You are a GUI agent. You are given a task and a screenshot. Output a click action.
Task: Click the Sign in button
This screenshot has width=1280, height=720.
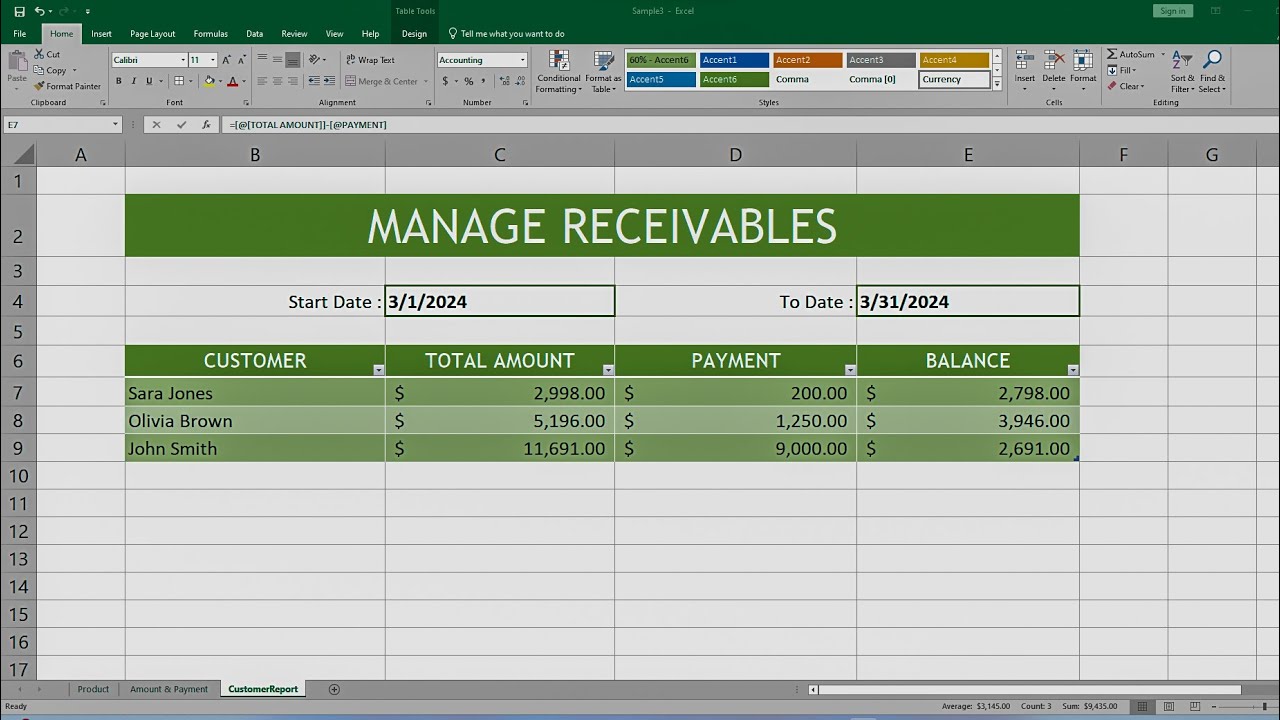click(x=1172, y=11)
